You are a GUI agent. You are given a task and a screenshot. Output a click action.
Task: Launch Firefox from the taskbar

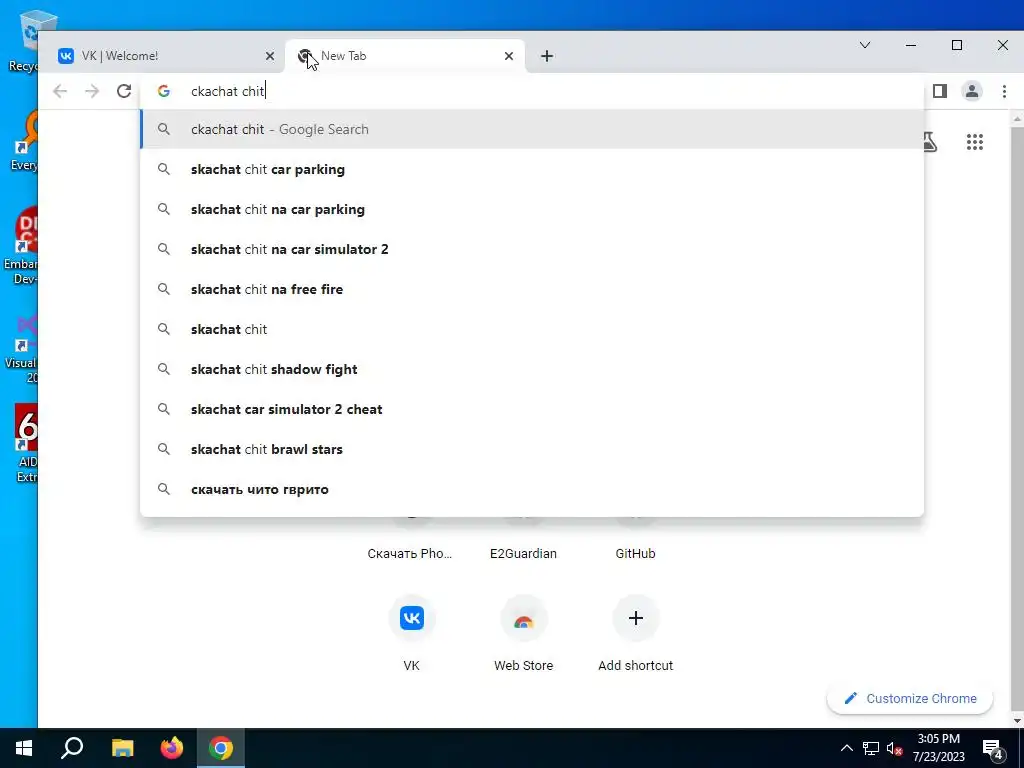pos(172,748)
